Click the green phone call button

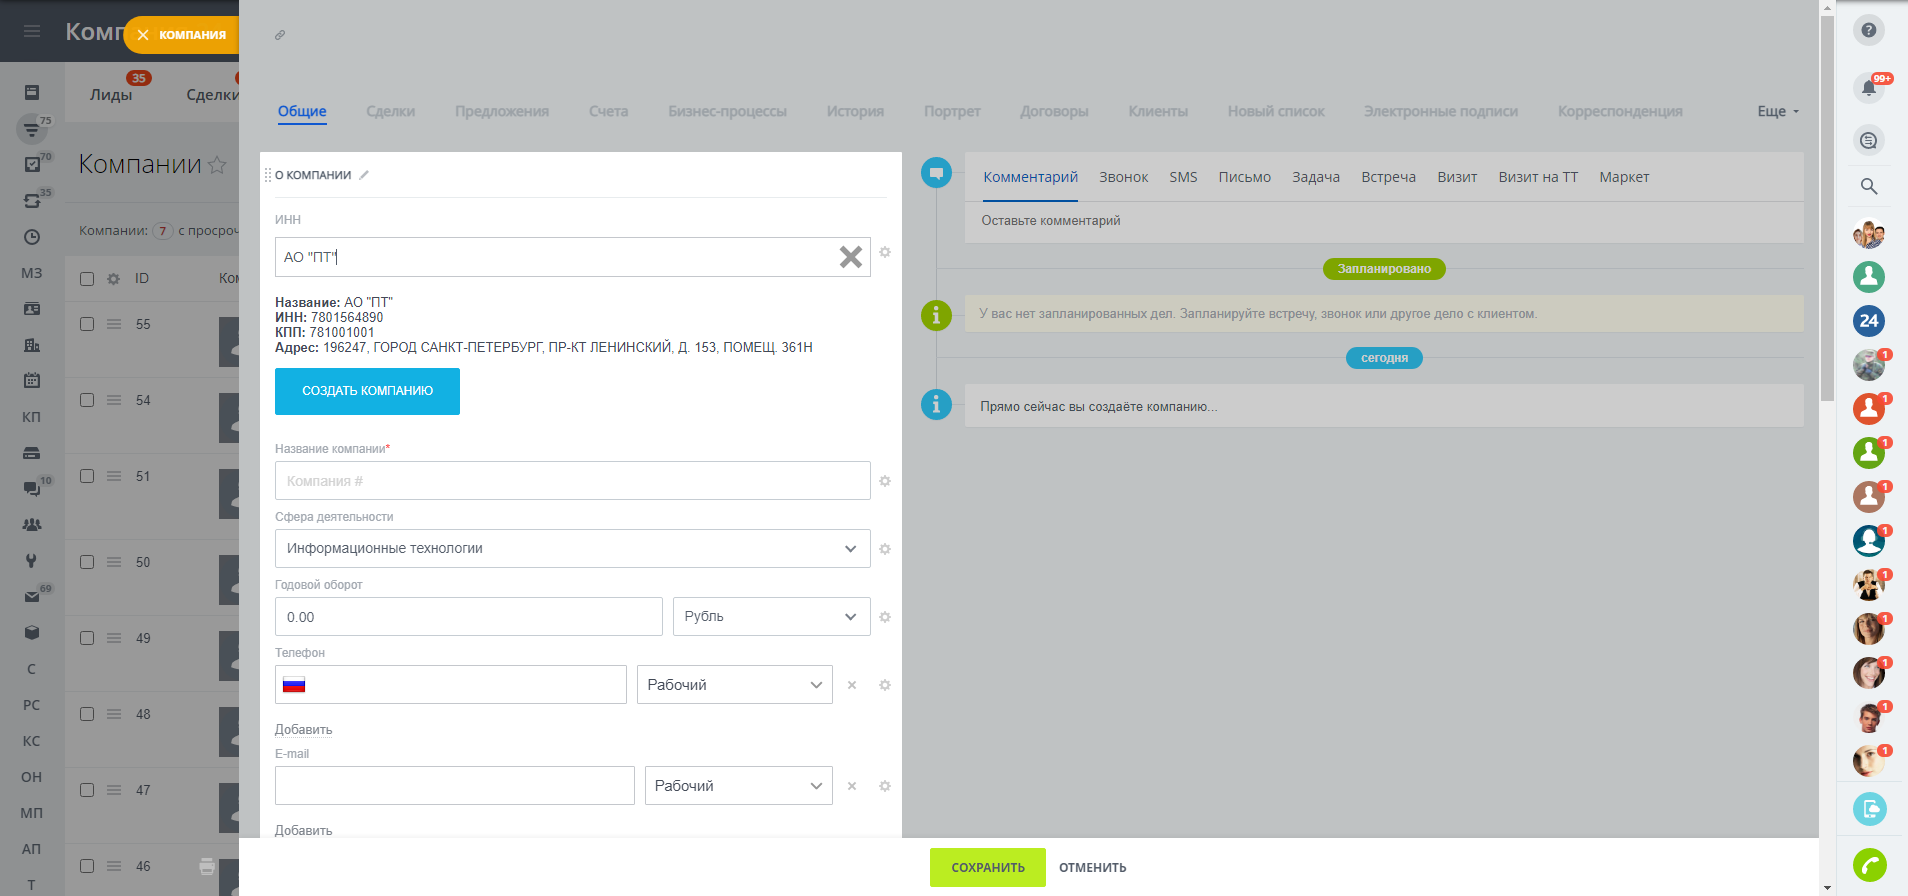pyautogui.click(x=1869, y=865)
